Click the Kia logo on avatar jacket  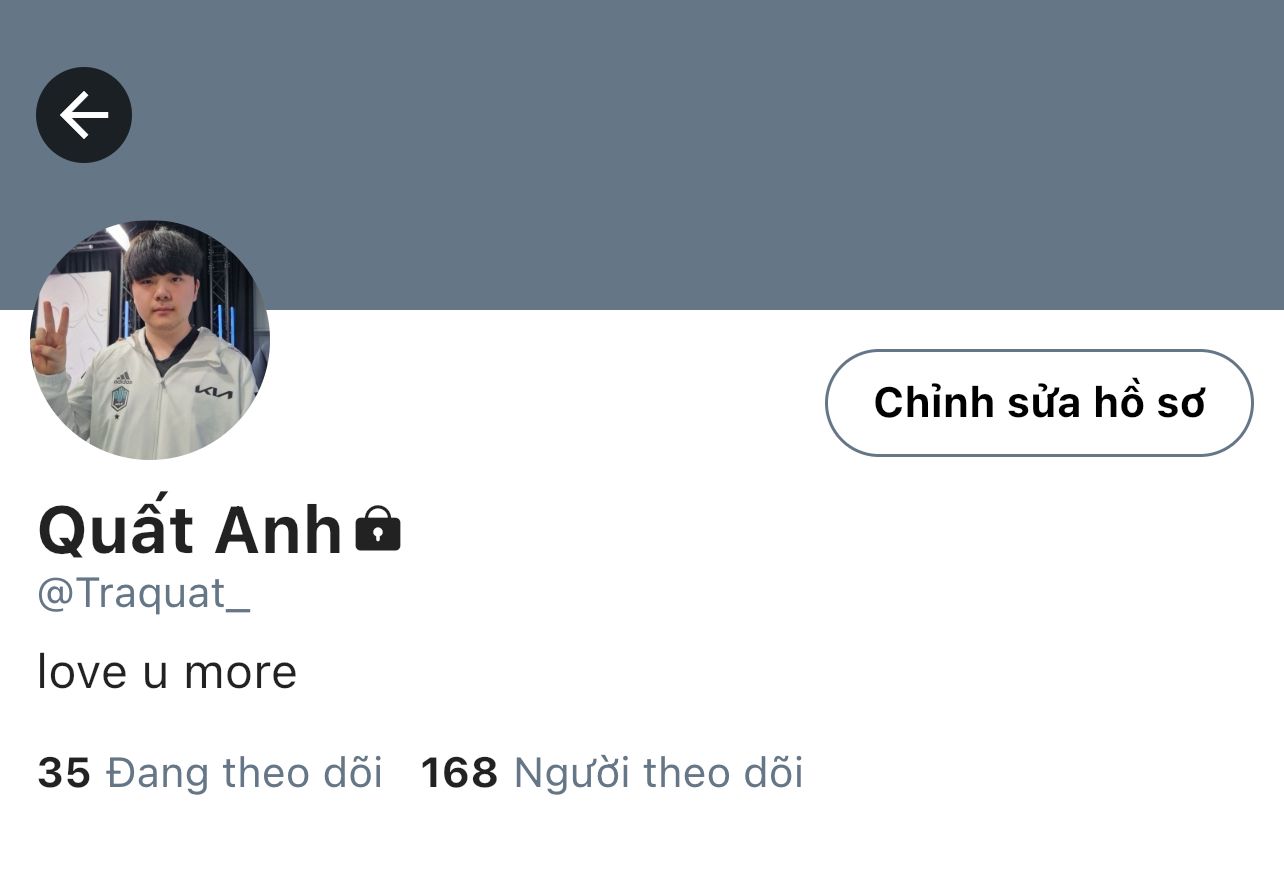pos(214,391)
